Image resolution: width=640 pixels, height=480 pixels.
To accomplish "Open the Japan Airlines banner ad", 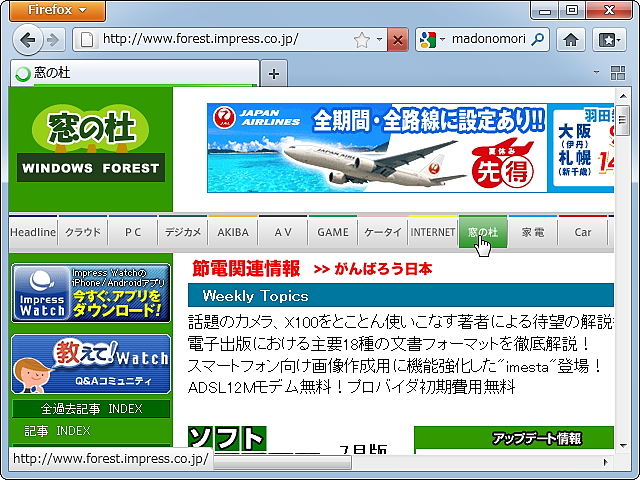I will 410,148.
